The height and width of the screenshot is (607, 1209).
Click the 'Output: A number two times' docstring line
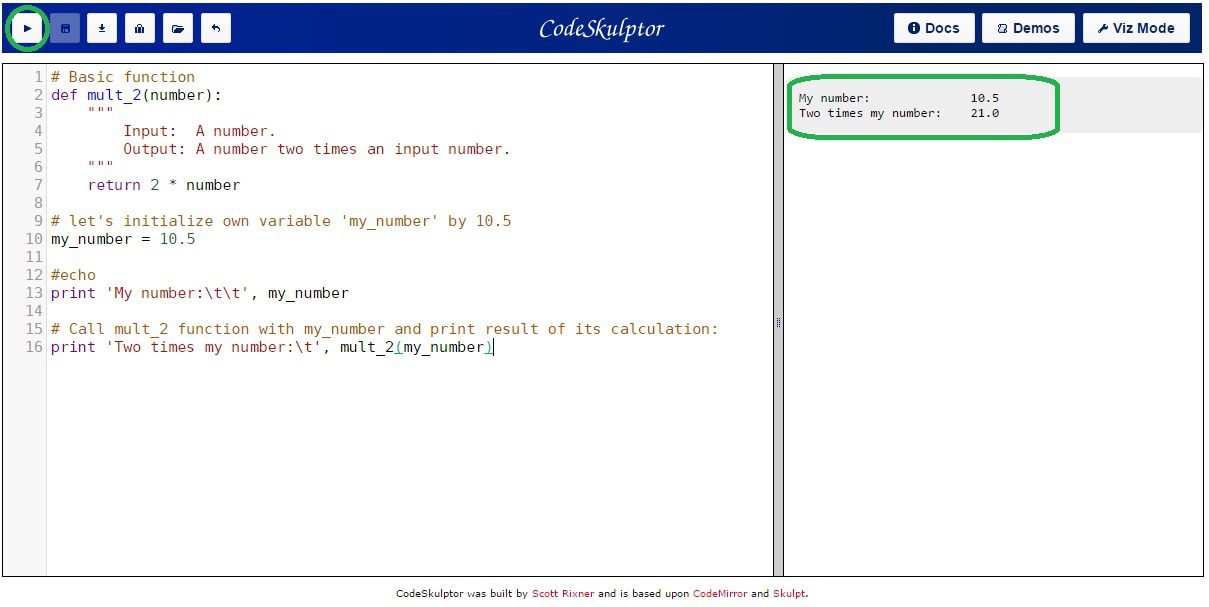pyautogui.click(x=317, y=149)
